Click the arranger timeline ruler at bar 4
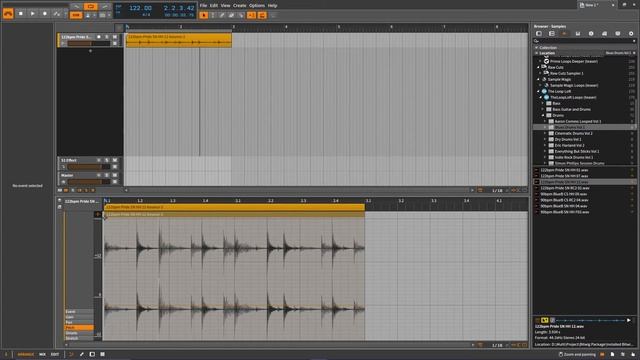The width and height of the screenshot is (640, 360). 286,27
